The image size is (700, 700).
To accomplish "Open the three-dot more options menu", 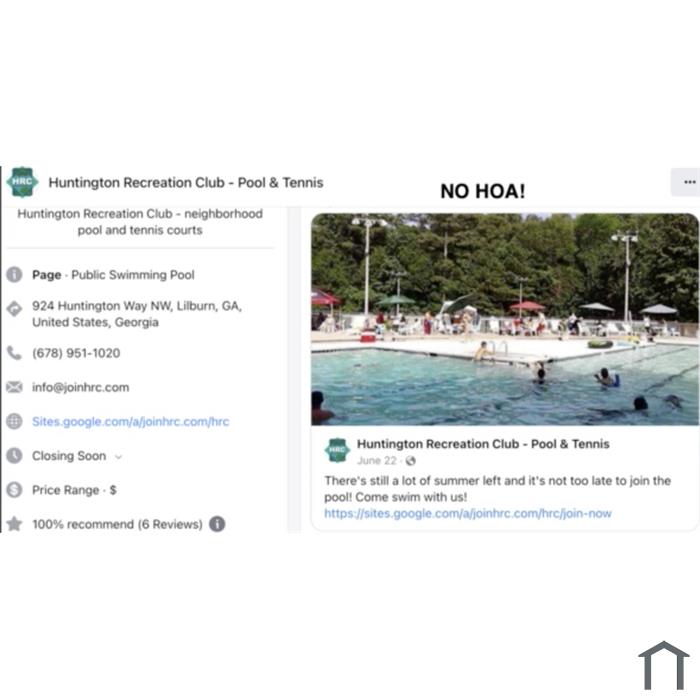I will coord(688,182).
